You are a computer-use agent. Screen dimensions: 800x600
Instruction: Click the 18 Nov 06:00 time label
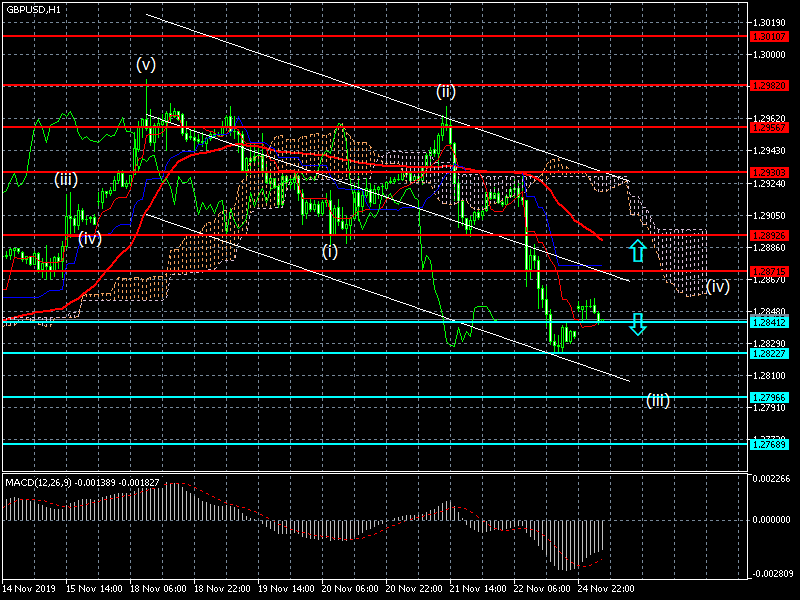click(x=158, y=589)
